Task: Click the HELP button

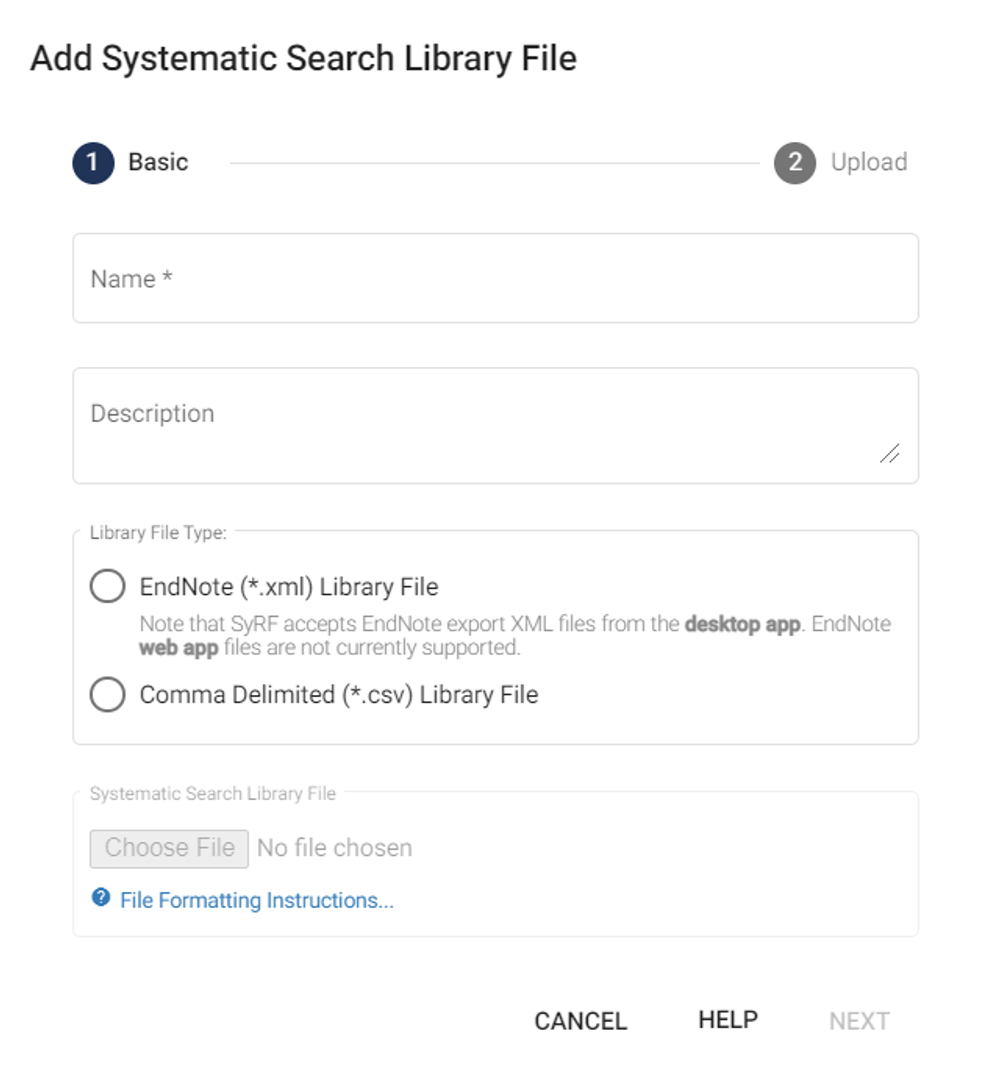Action: 728,1020
